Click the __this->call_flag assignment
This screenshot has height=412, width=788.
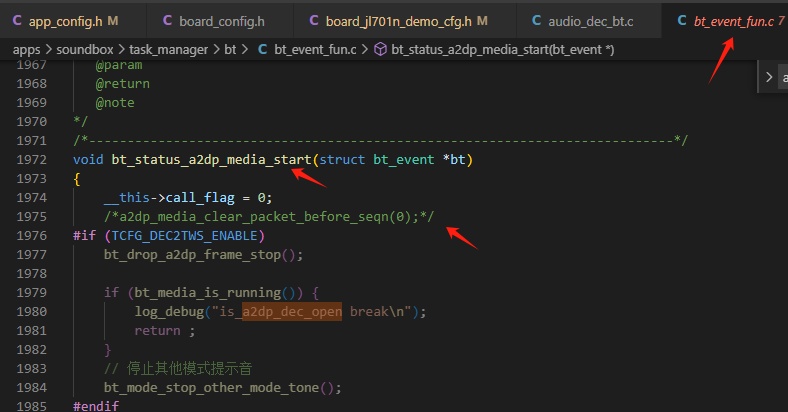click(x=188, y=198)
